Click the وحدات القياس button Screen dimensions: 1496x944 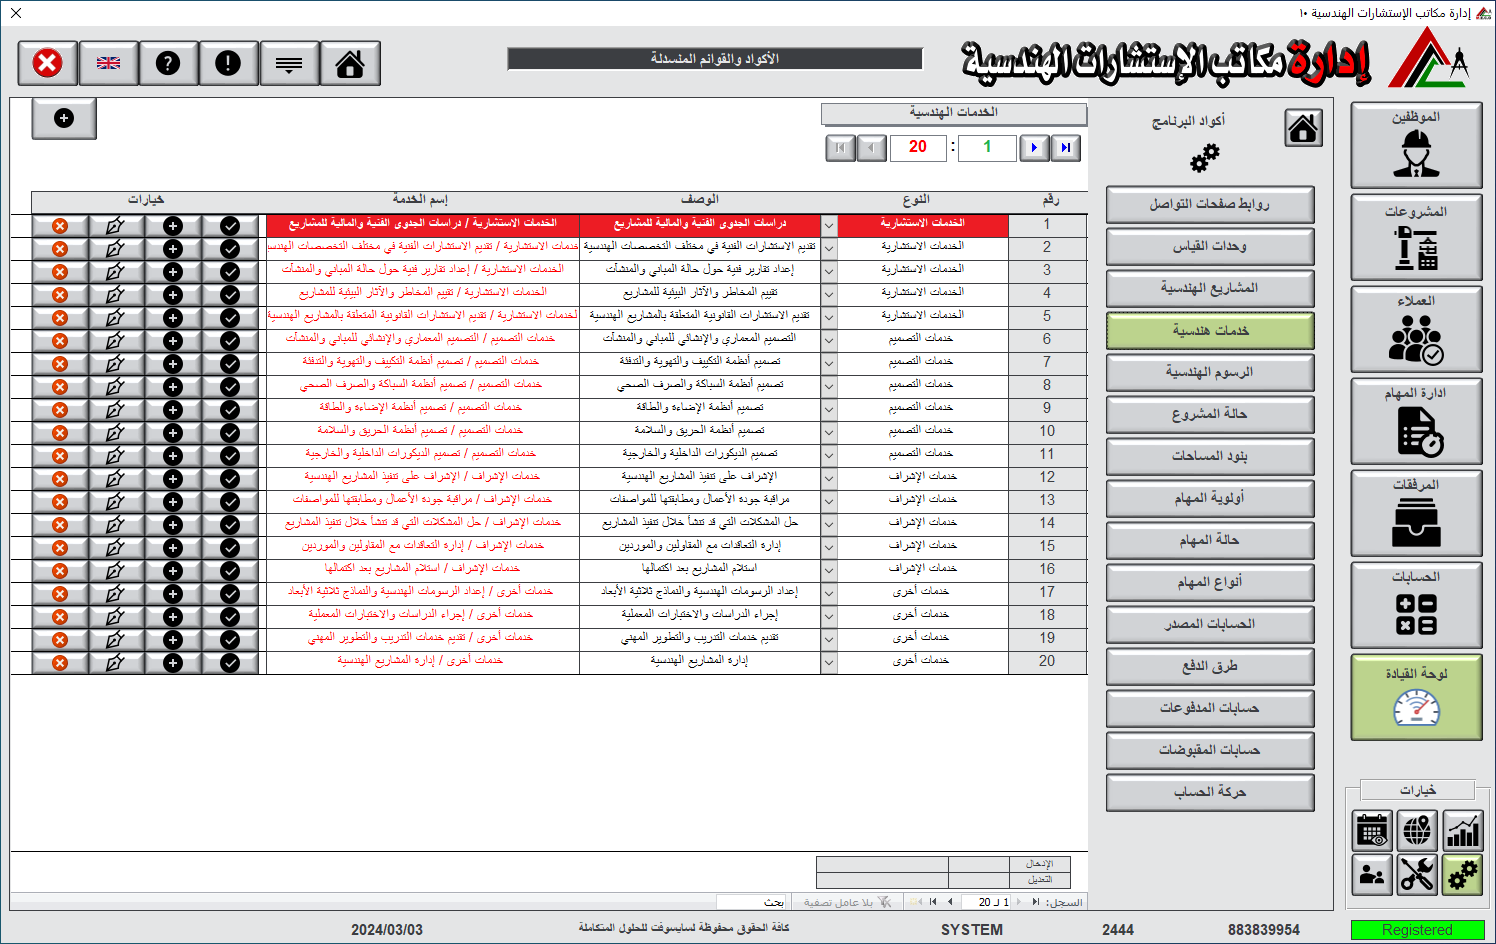click(x=1210, y=247)
